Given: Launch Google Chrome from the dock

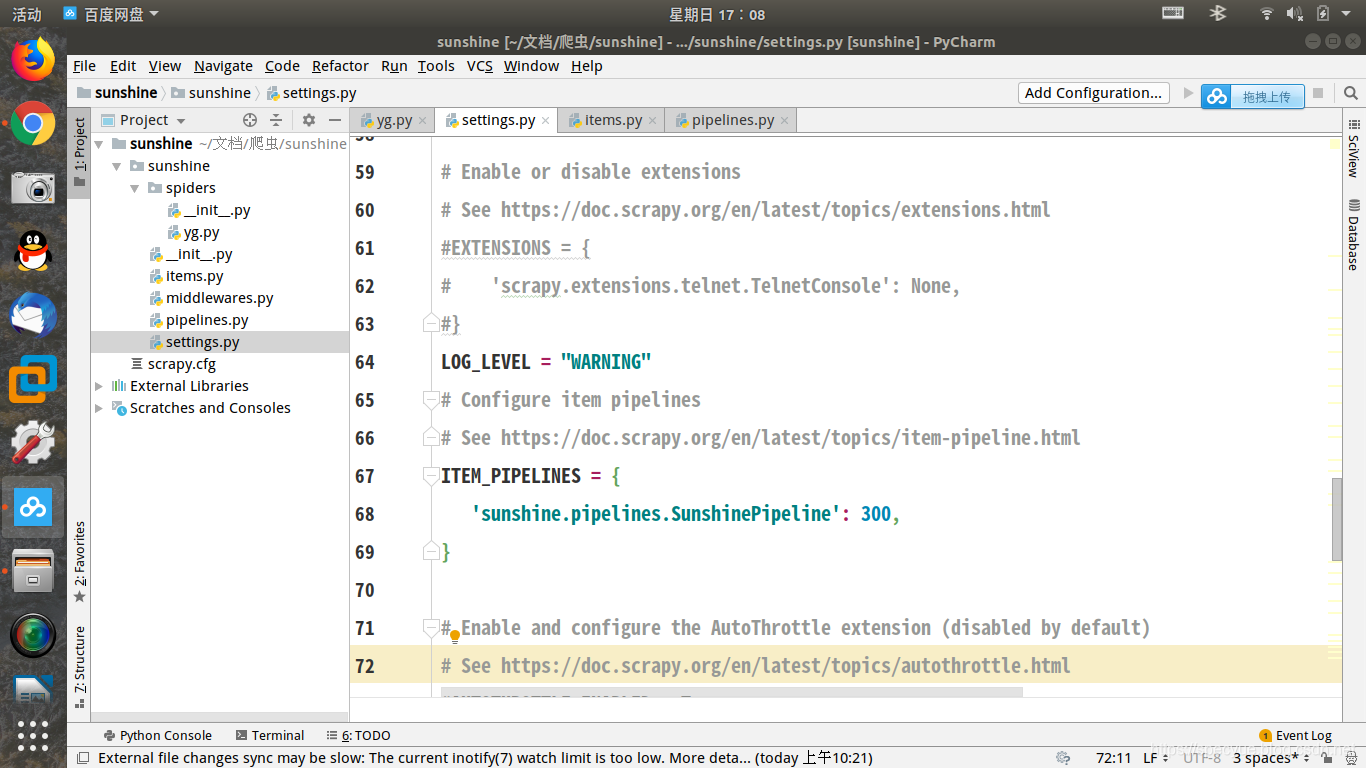Looking at the screenshot, I should coord(33,124).
